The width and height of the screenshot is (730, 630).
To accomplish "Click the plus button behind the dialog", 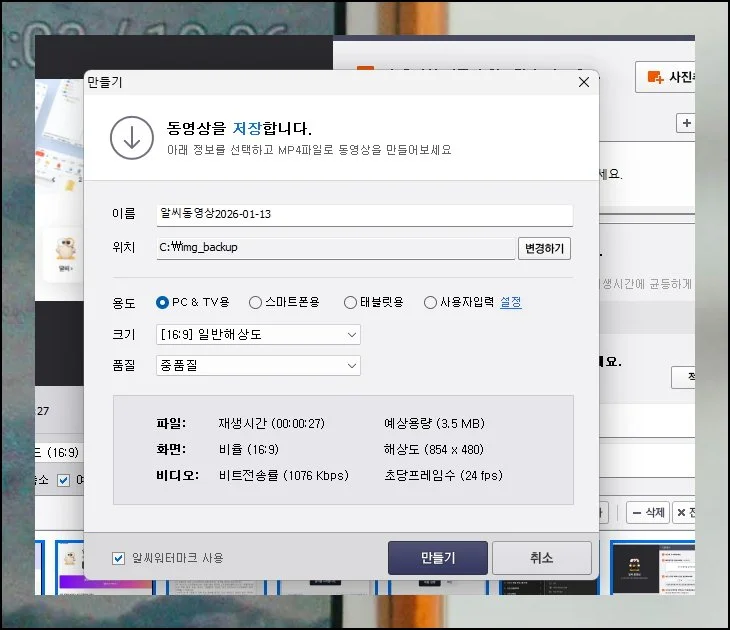I will [686, 124].
